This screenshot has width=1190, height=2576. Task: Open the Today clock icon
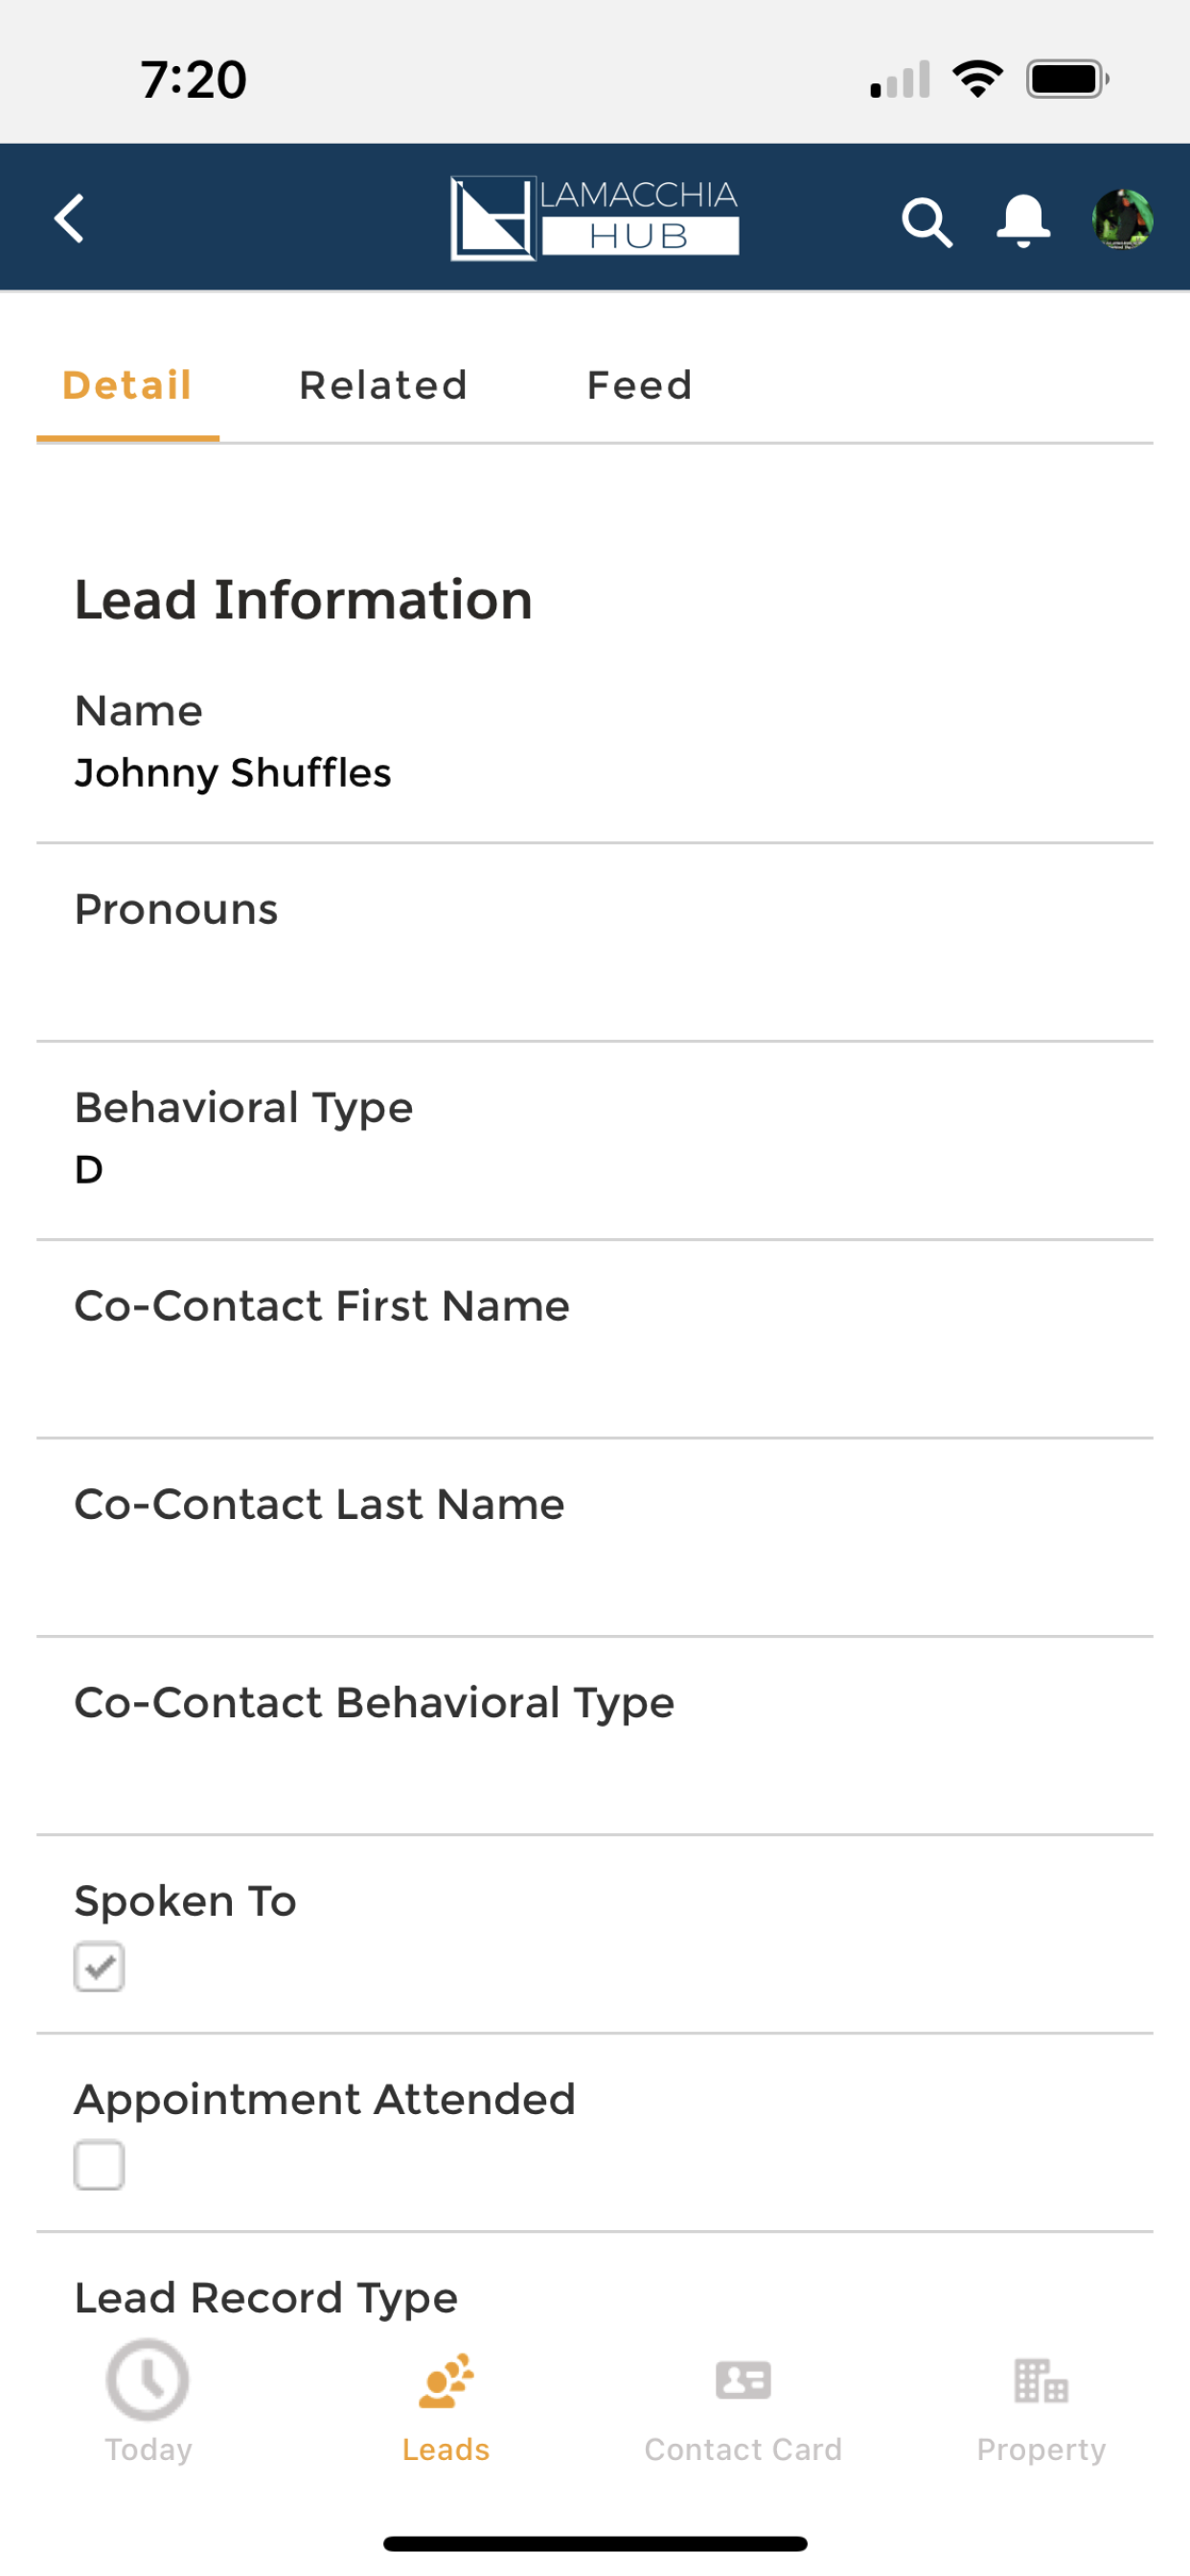point(147,2380)
